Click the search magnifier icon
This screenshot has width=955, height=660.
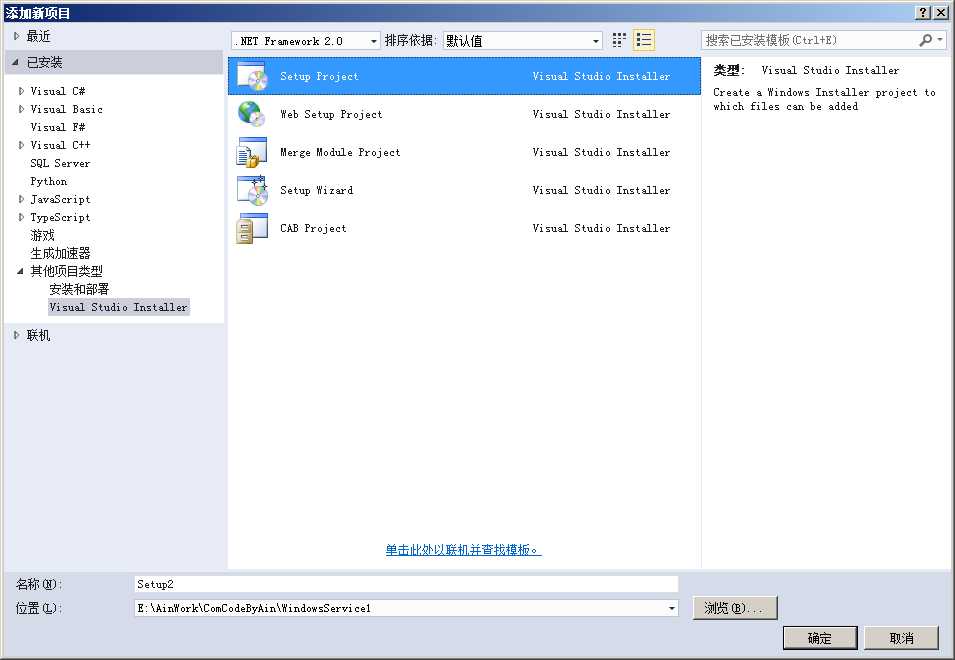pyautogui.click(x=925, y=40)
